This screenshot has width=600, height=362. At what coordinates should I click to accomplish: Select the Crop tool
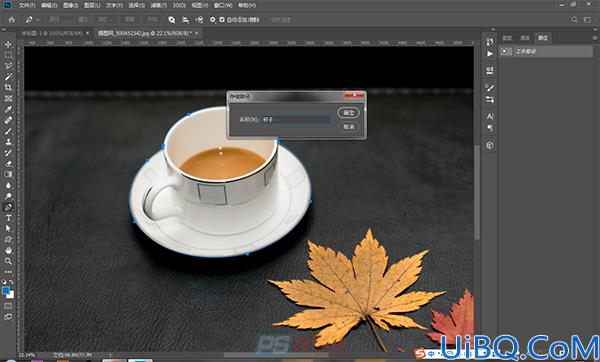(8, 88)
